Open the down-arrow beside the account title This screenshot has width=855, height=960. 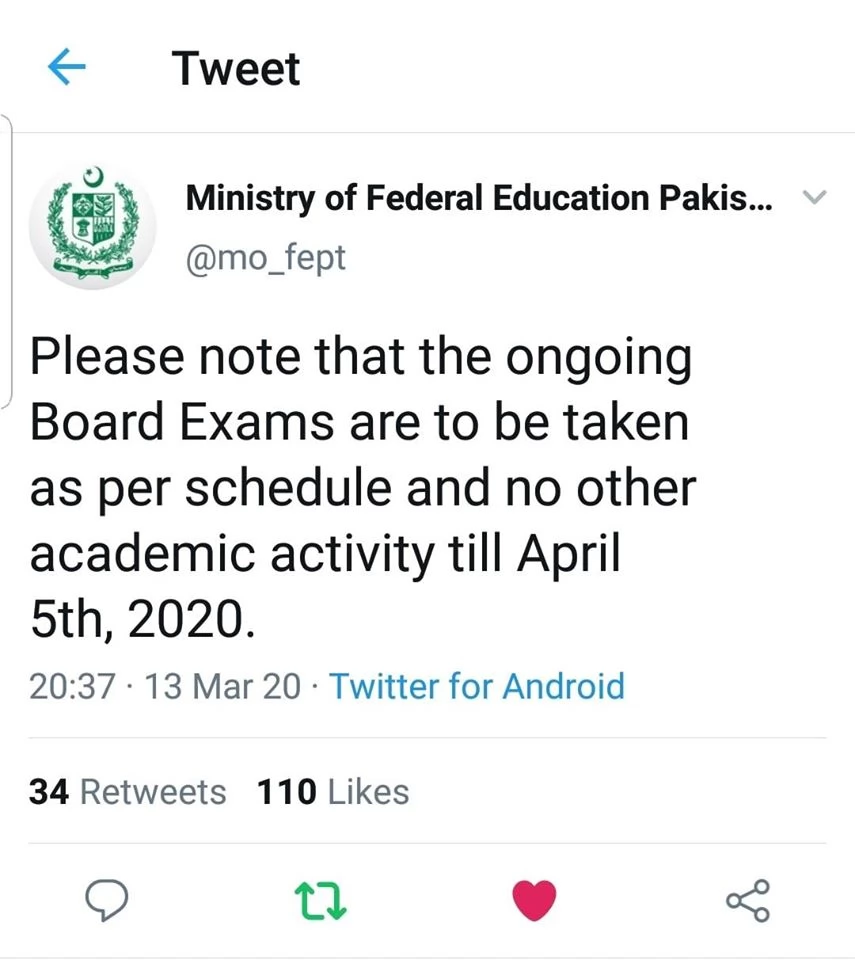click(817, 197)
